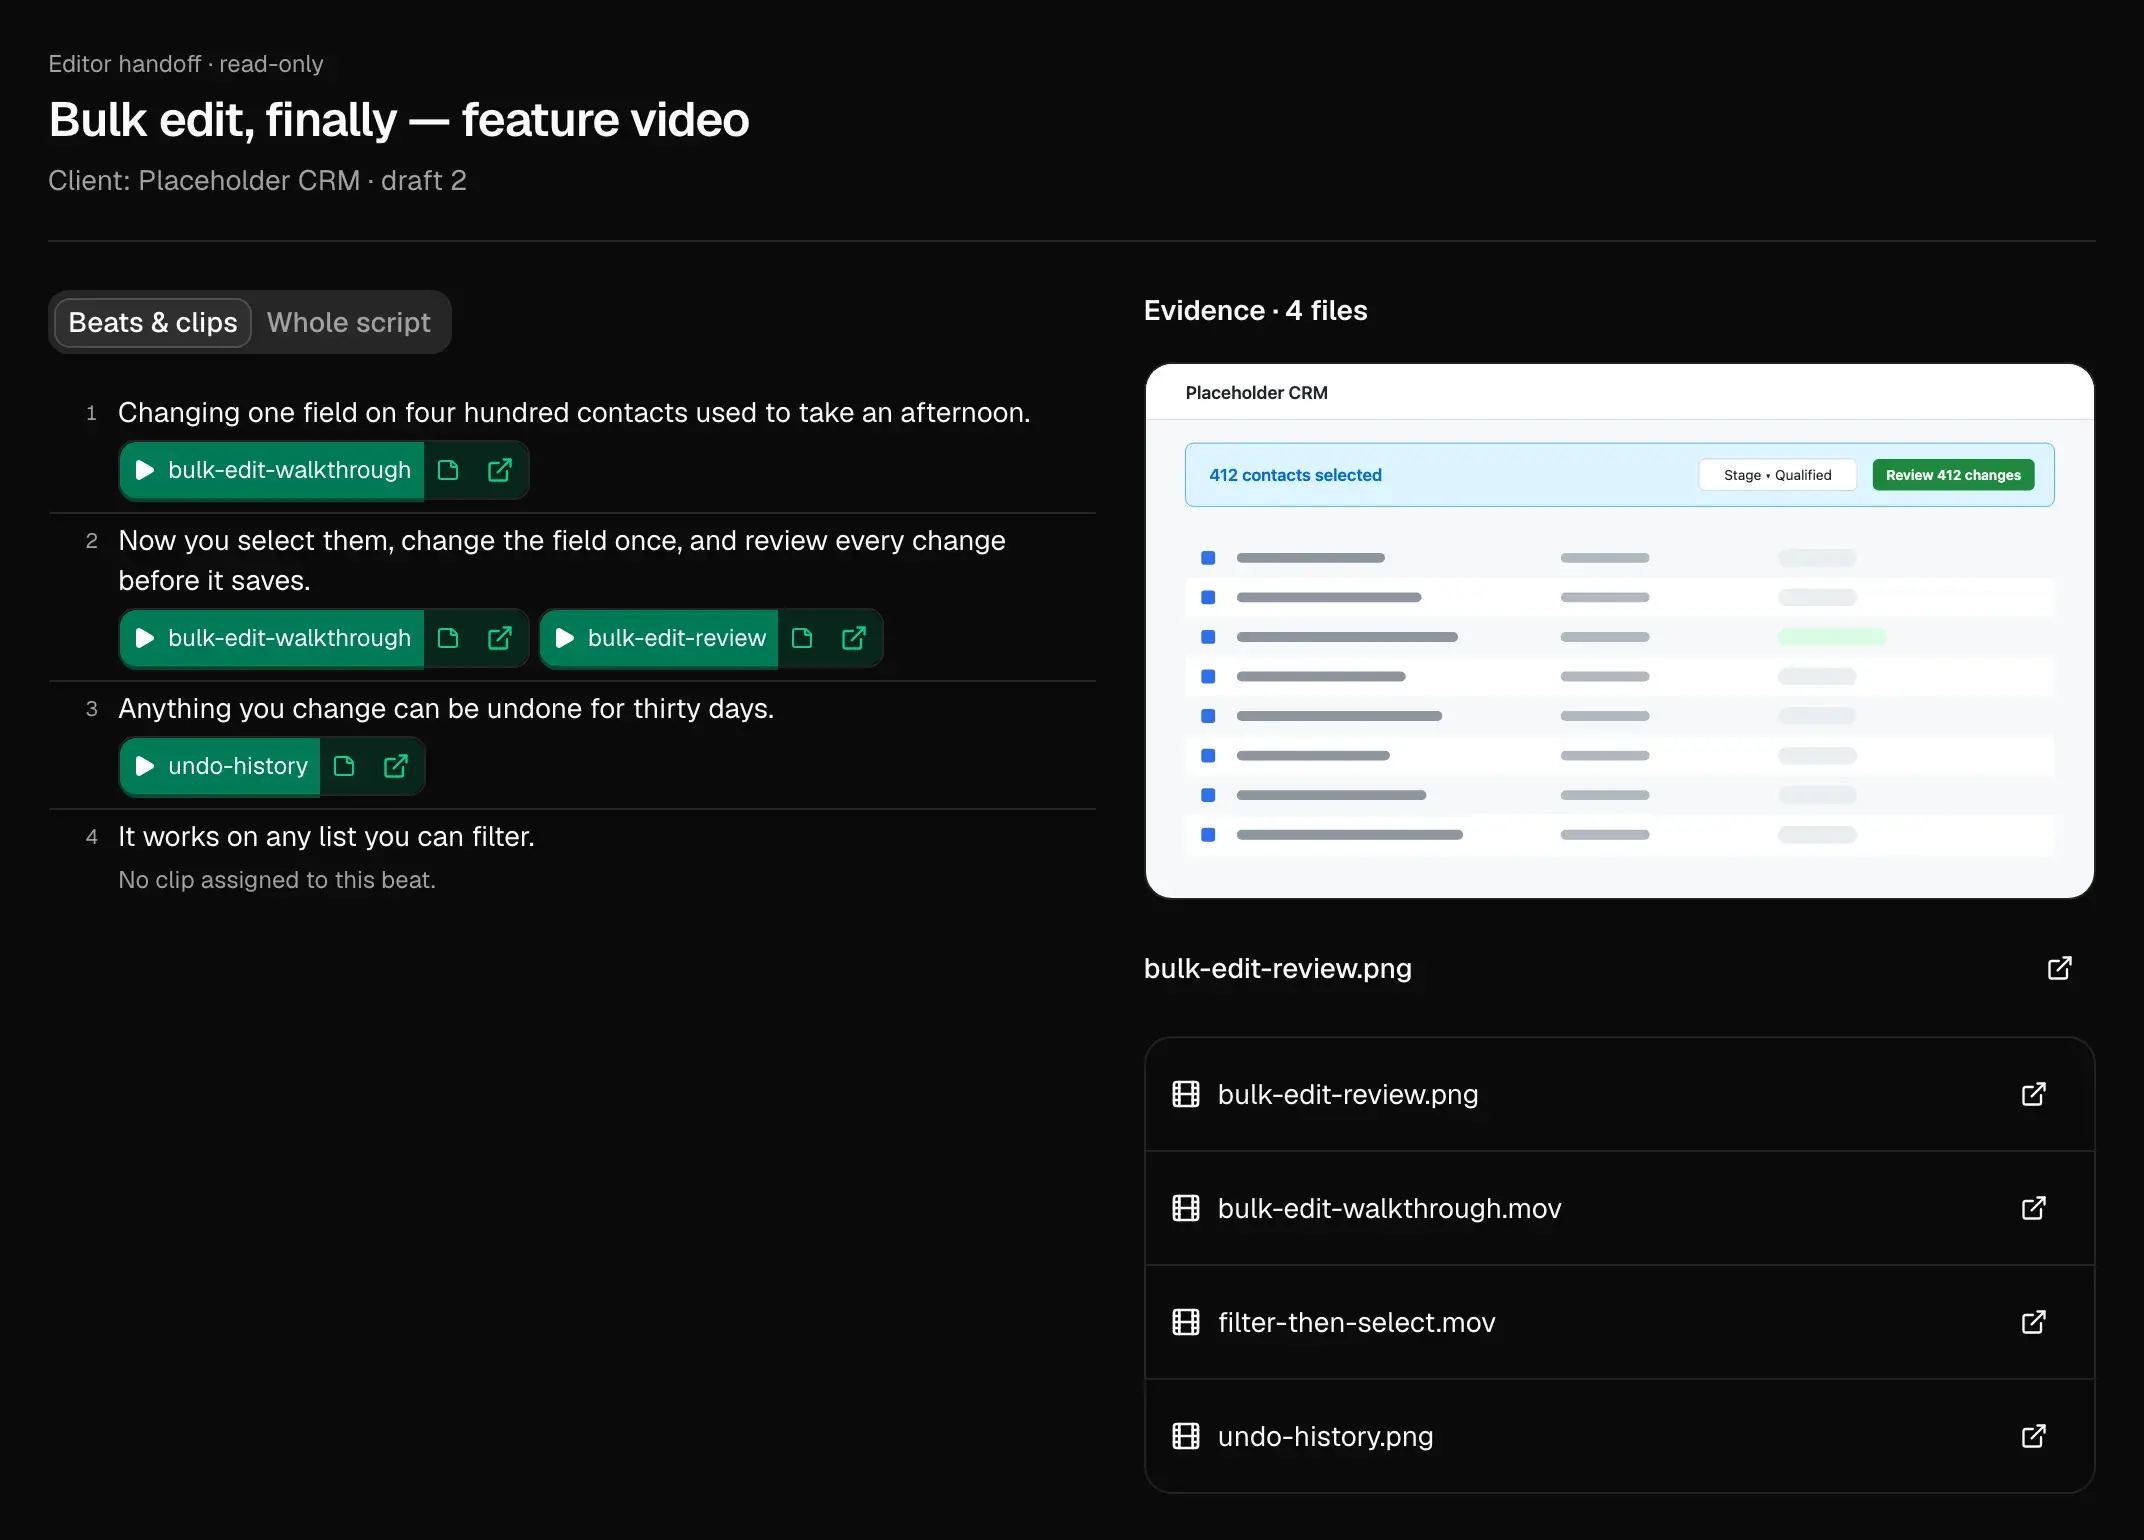2144x1540 pixels.
Task: Open undo-history clip in external window
Action: [x=396, y=766]
